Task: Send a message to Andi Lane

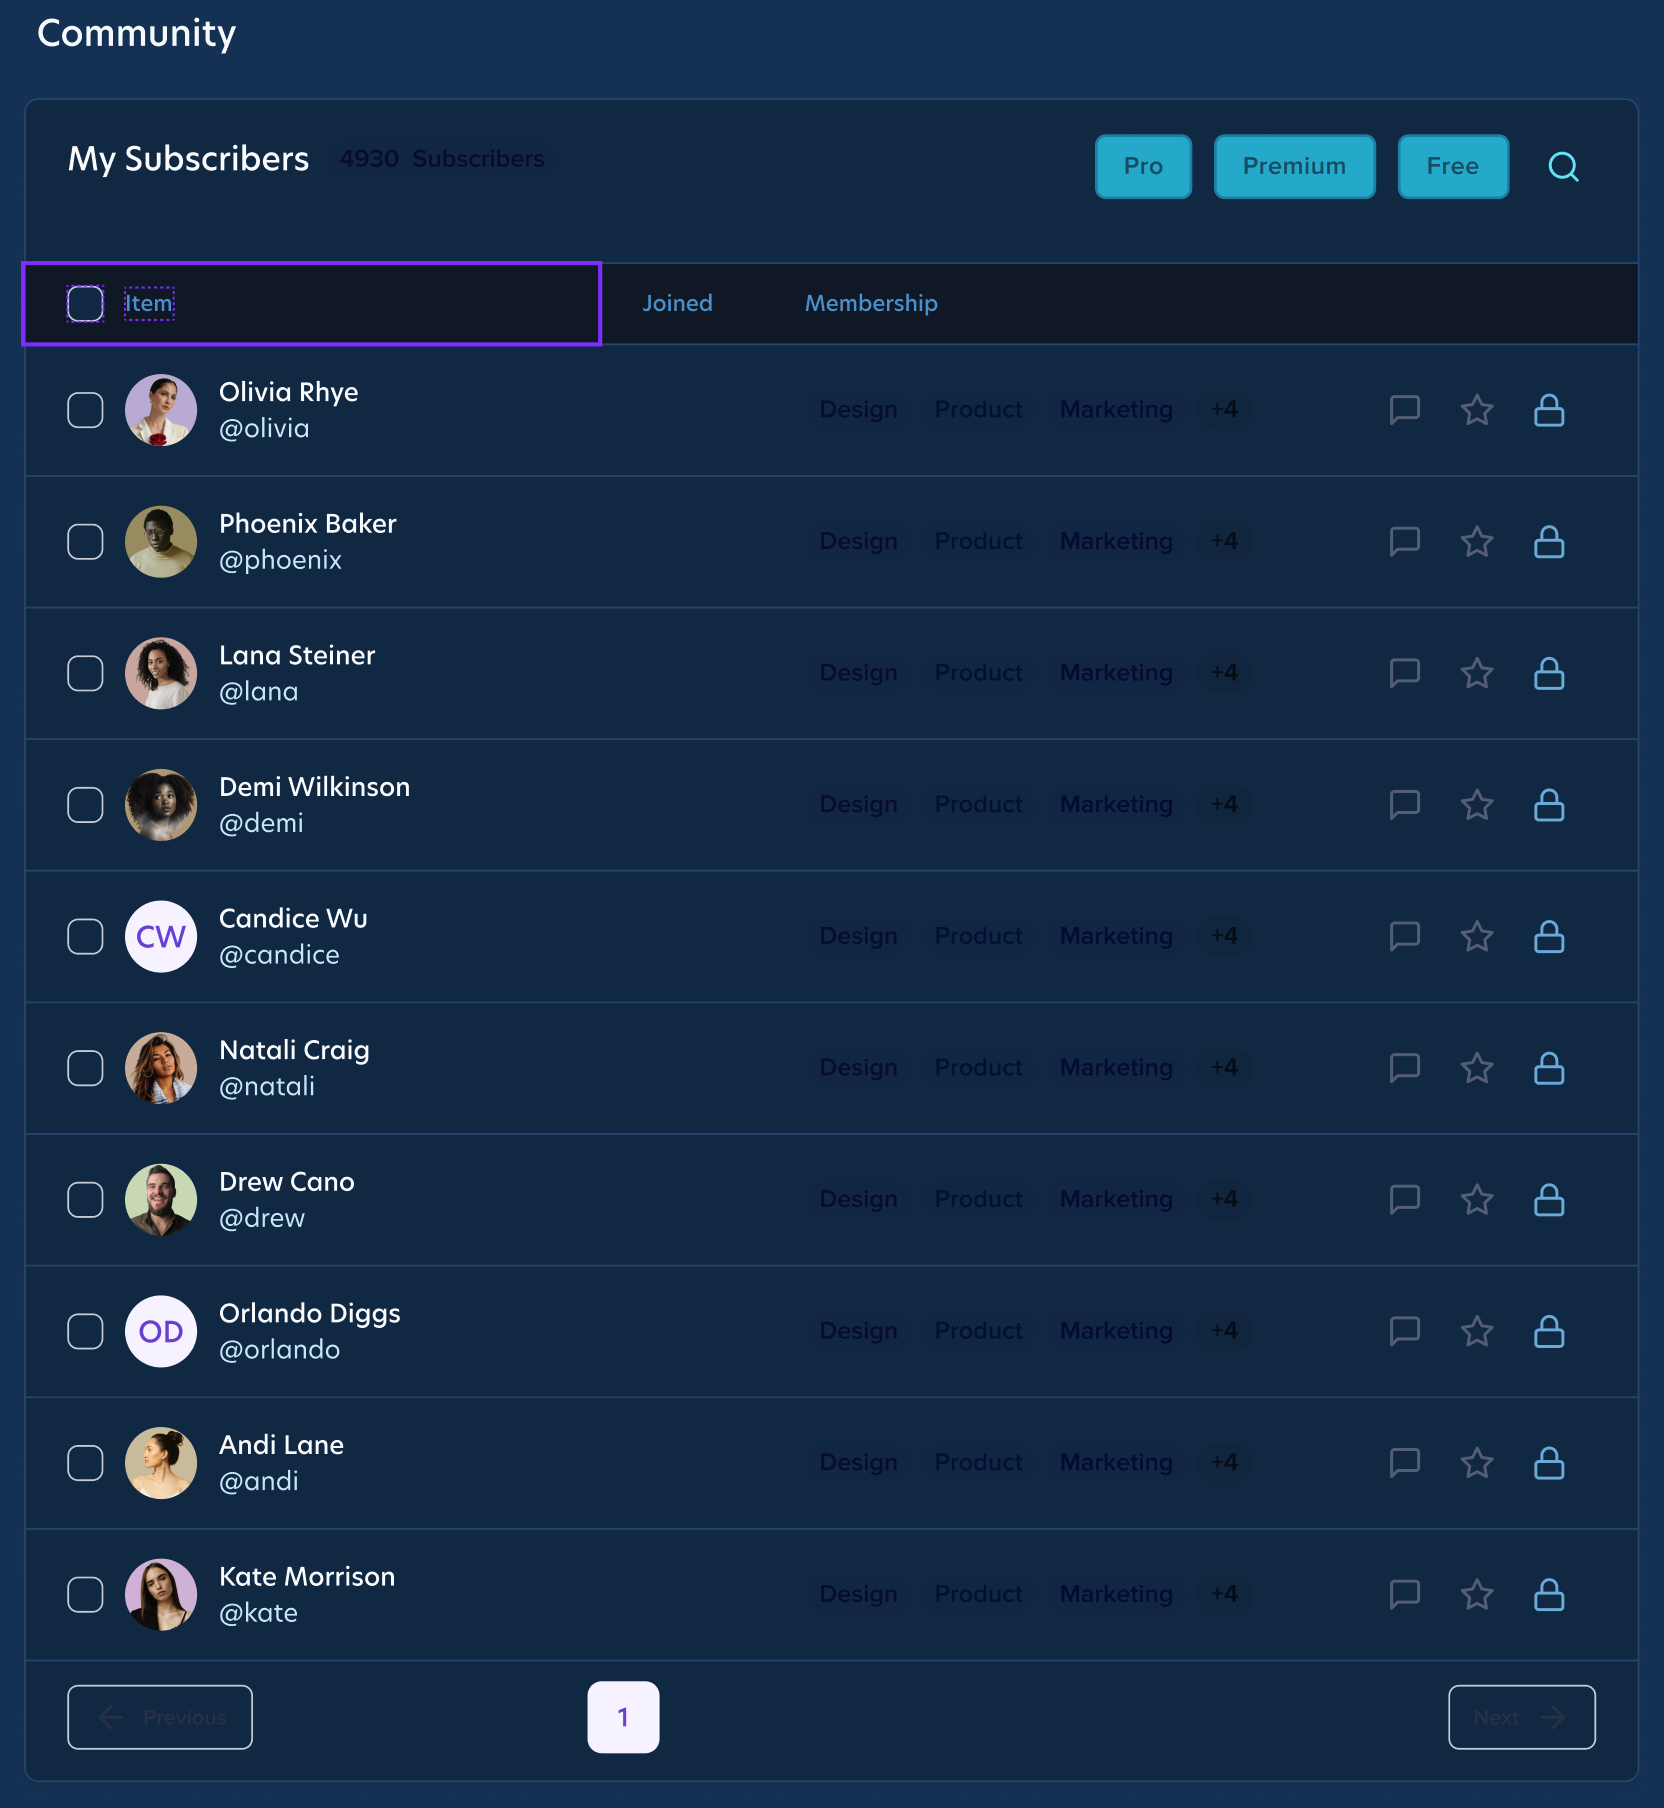Action: [x=1405, y=1462]
